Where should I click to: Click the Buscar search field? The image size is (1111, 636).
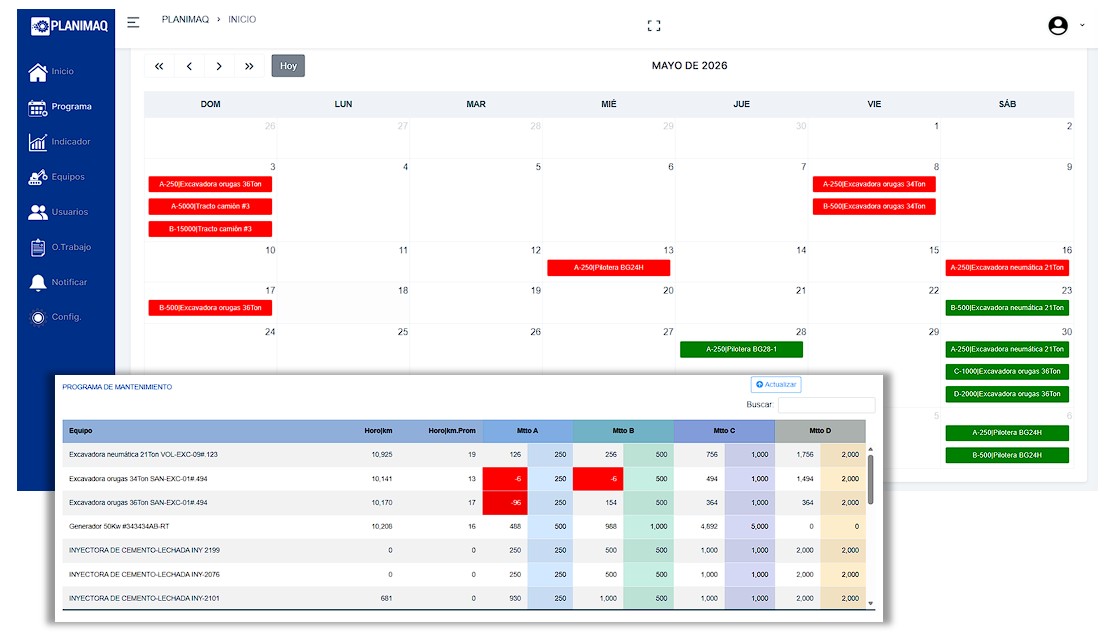tap(826, 405)
